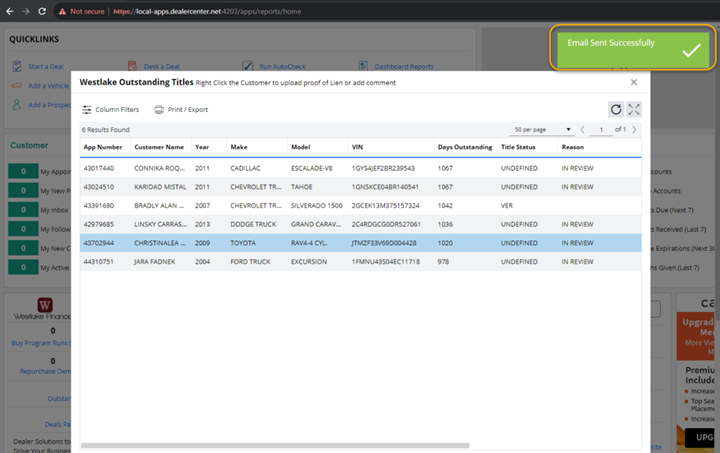This screenshot has height=453, width=720.
Task: Click the DODGE TRUCK make cell
Action: [253, 224]
